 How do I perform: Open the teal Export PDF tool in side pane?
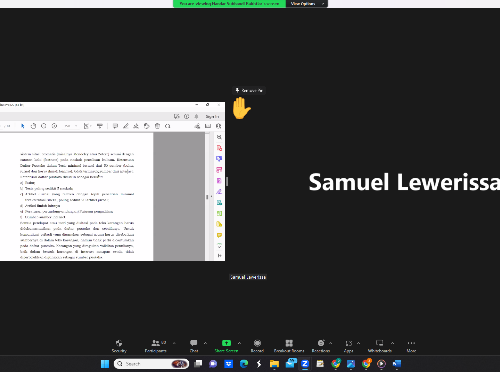(x=219, y=202)
